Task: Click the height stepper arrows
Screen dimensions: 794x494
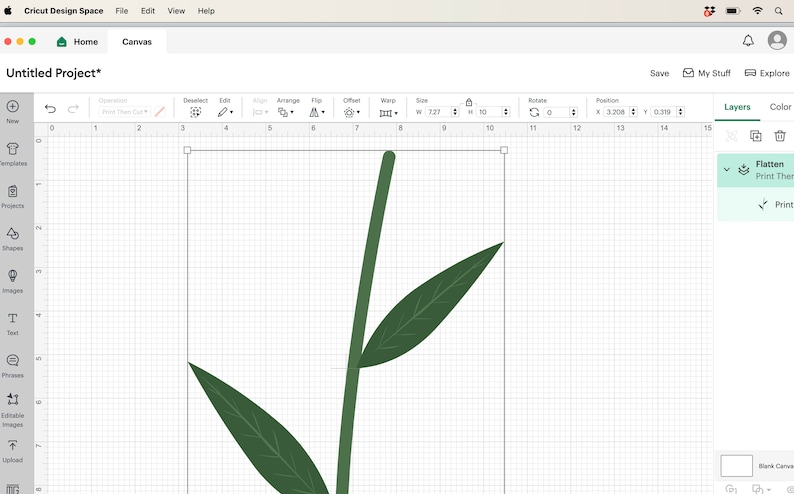Action: pos(505,112)
